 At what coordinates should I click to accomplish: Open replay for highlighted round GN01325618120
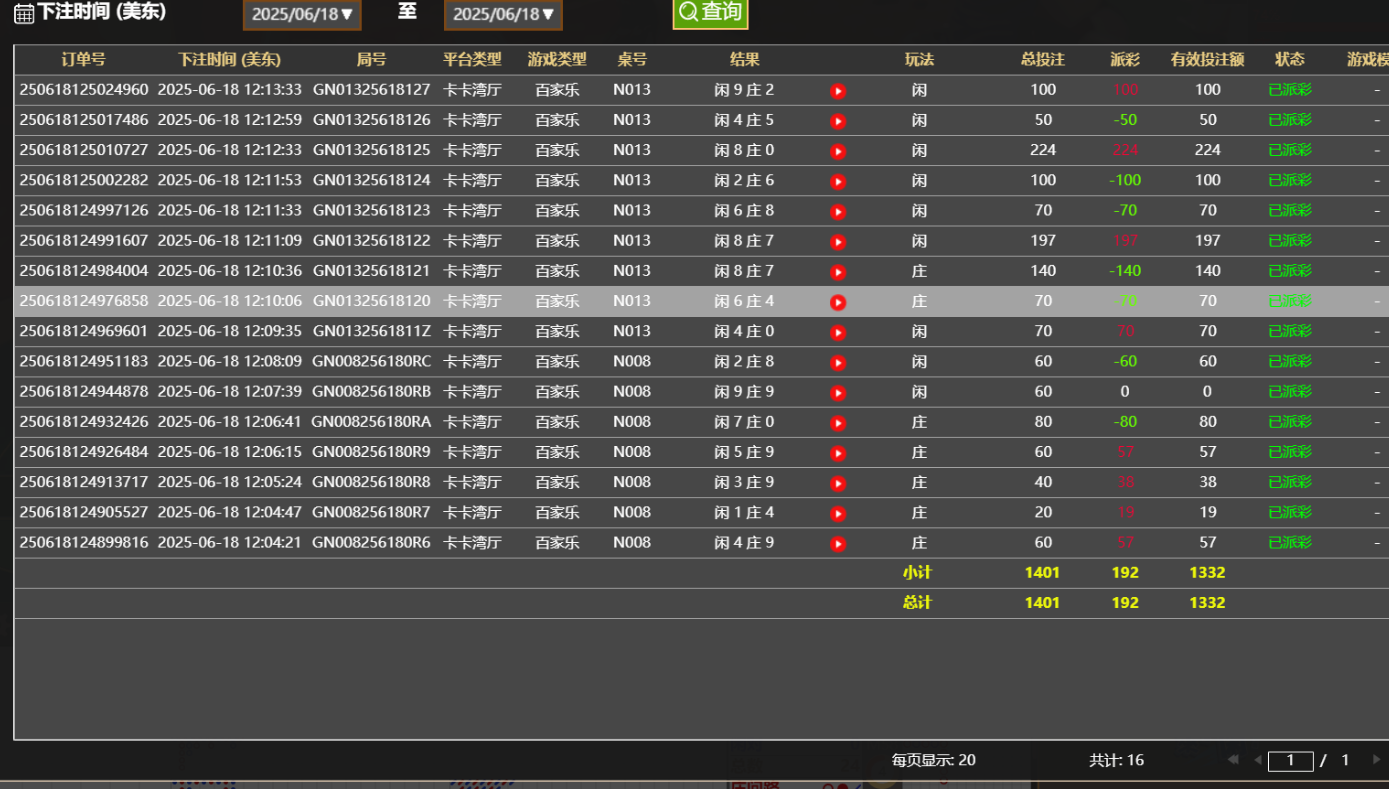click(x=838, y=302)
